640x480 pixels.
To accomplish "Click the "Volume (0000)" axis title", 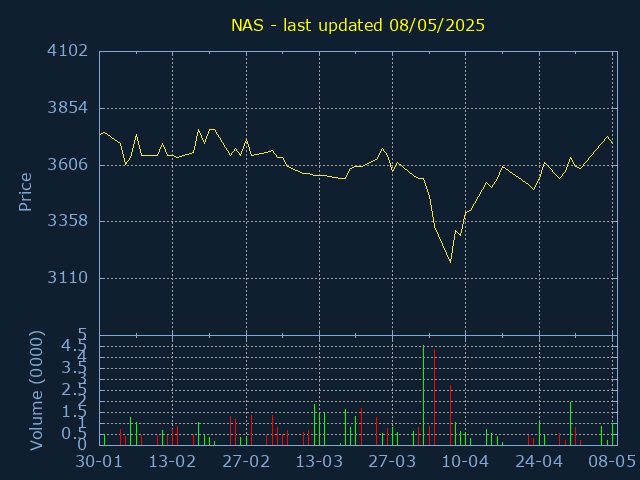I will [36, 391].
